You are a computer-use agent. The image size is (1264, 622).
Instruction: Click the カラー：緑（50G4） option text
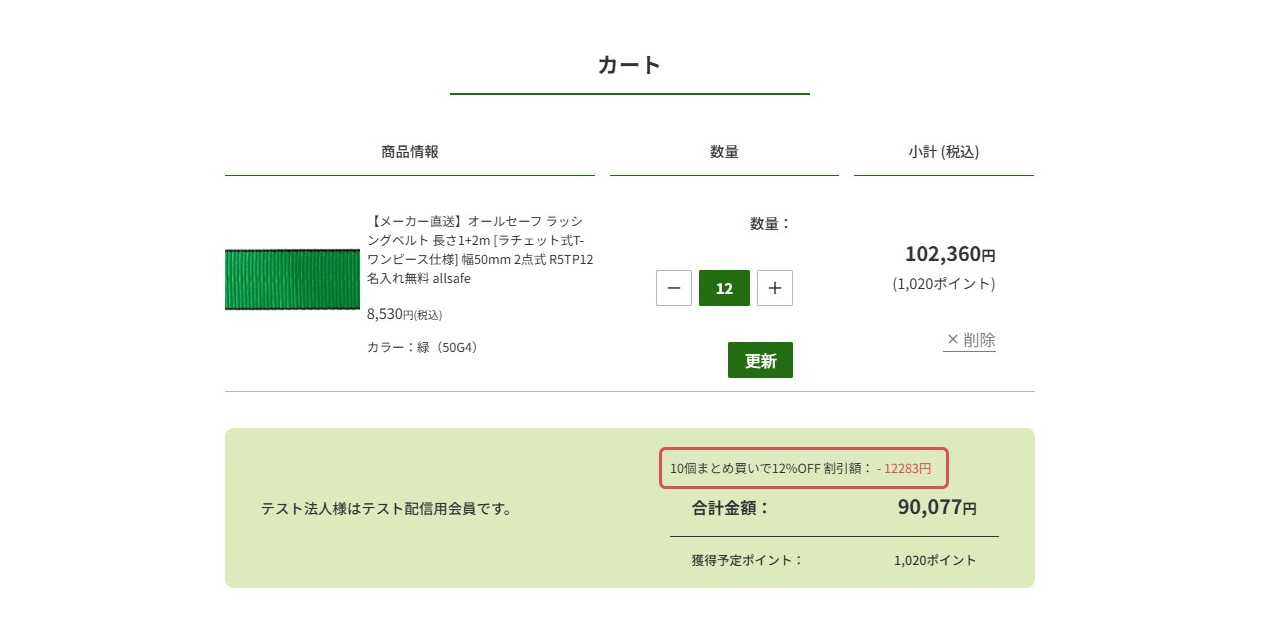click(x=422, y=347)
